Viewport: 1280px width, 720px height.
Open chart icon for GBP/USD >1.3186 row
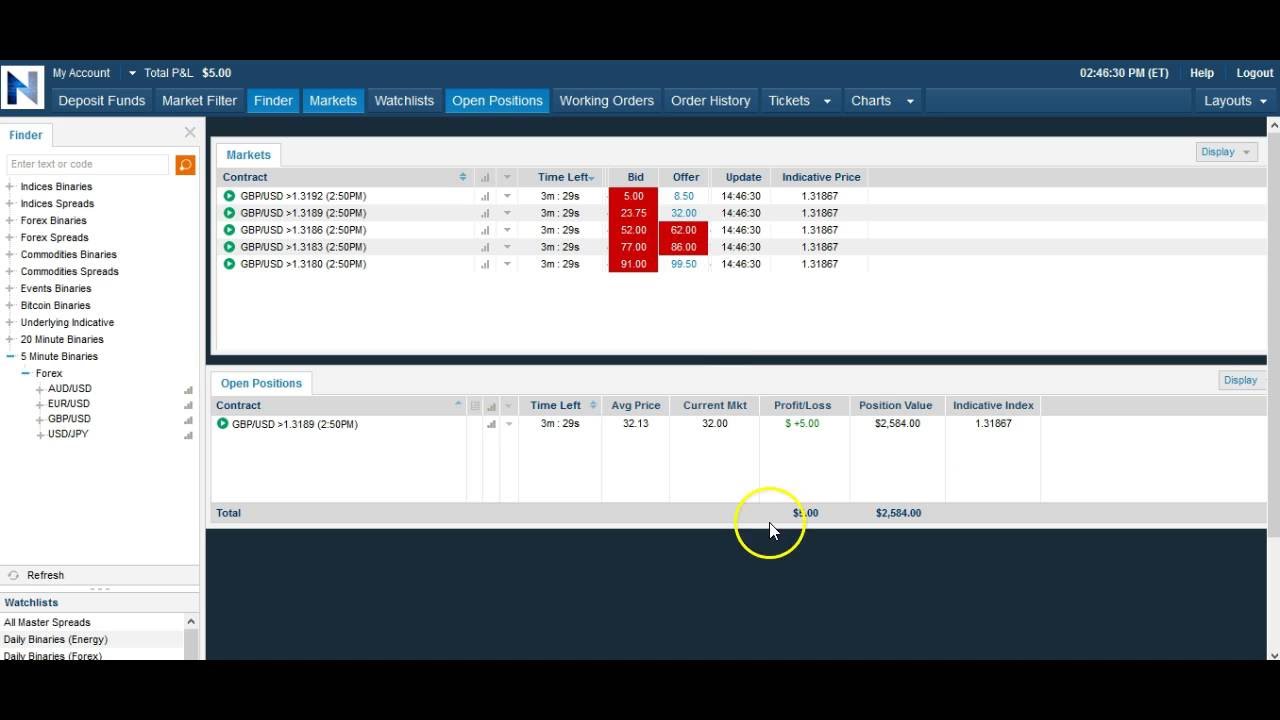[485, 230]
